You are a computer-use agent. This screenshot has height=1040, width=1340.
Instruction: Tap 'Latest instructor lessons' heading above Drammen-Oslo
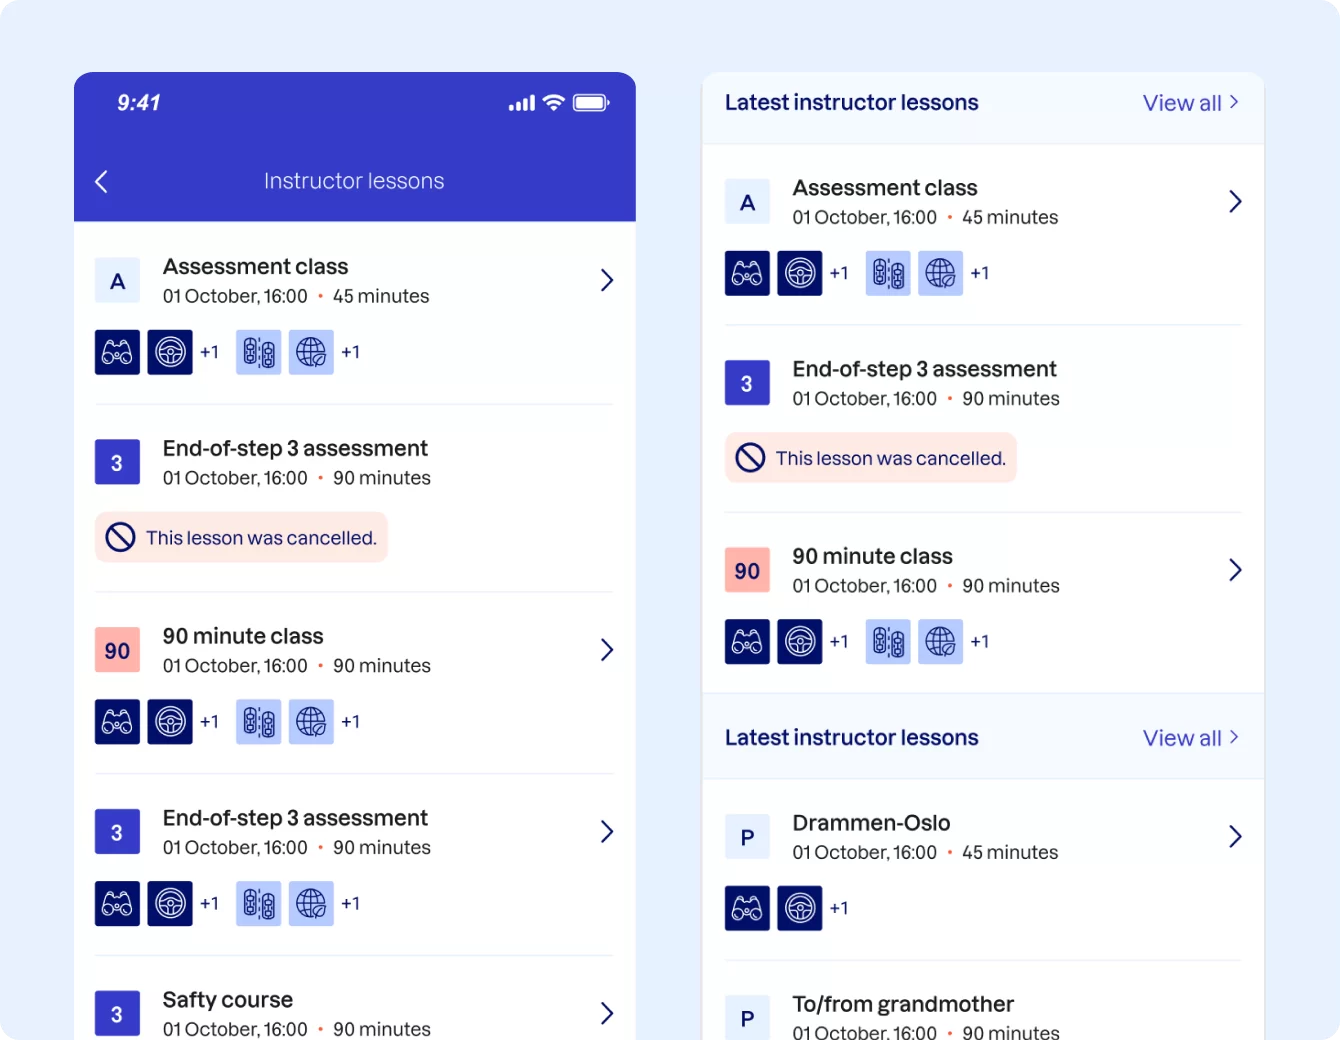click(x=852, y=737)
